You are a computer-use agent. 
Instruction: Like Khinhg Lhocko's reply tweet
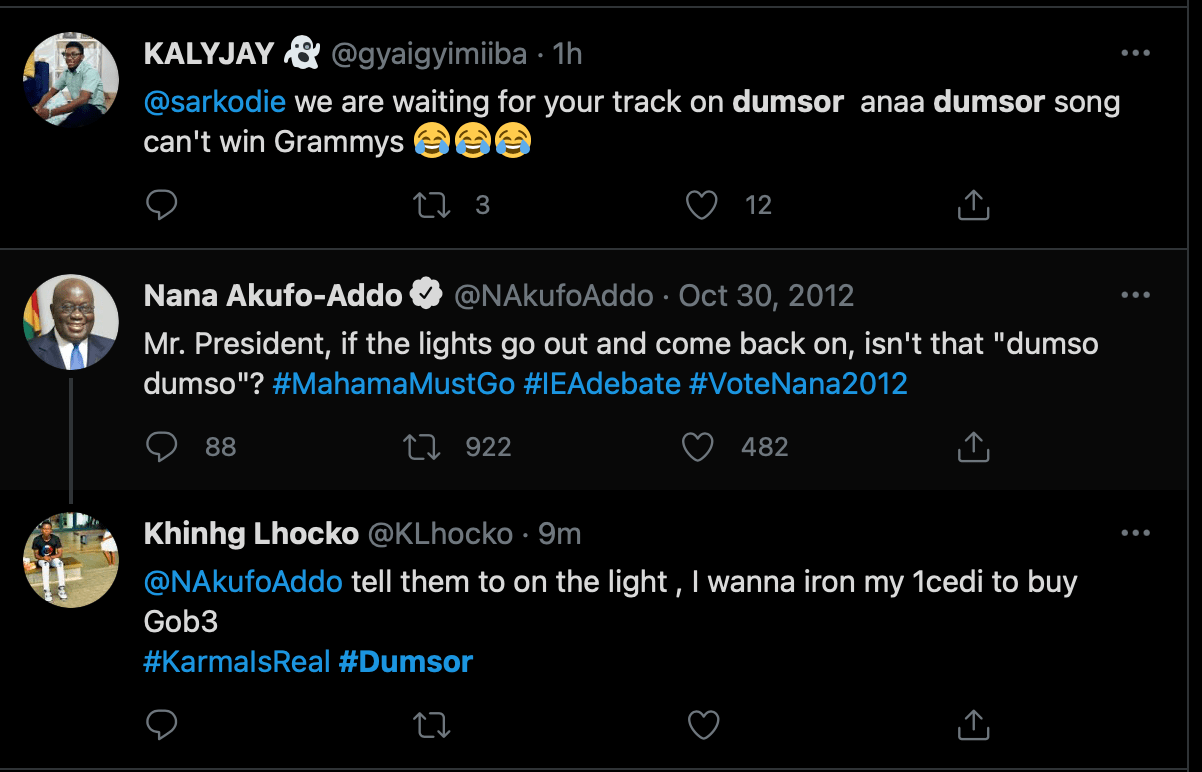pos(703,724)
